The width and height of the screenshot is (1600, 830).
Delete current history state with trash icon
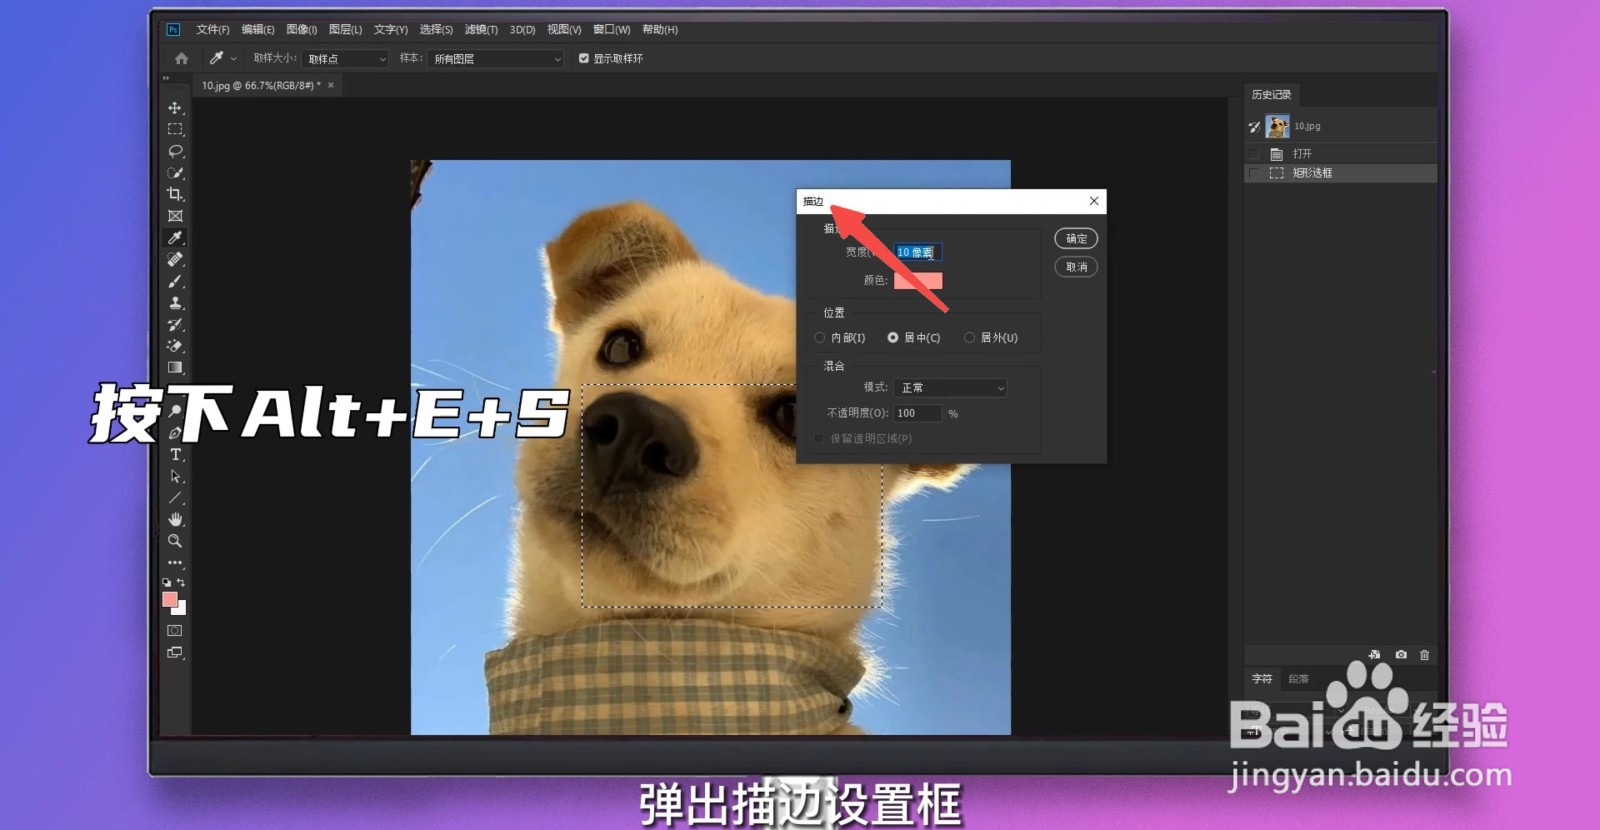point(1424,655)
